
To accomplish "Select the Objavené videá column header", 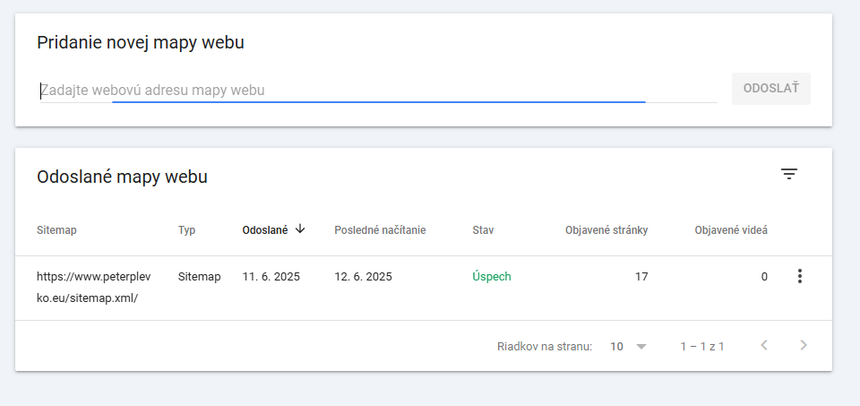I will tap(731, 230).
